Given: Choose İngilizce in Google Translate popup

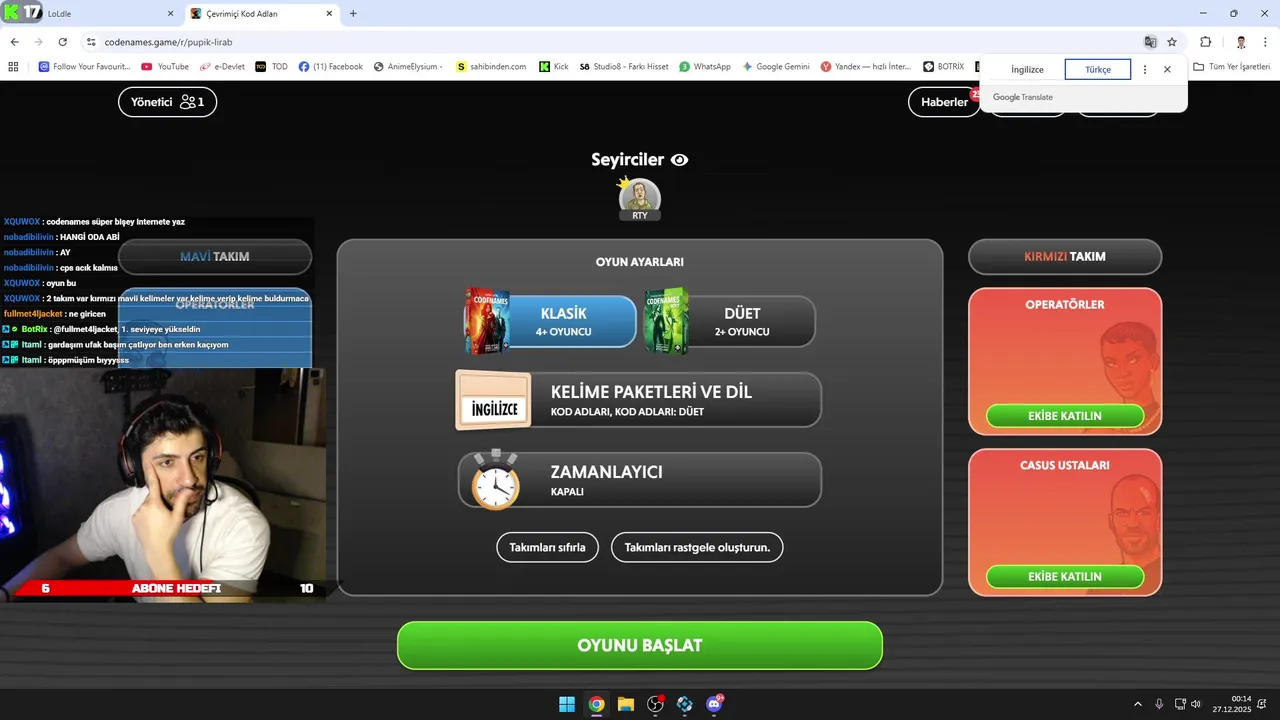Looking at the screenshot, I should click(x=1027, y=70).
